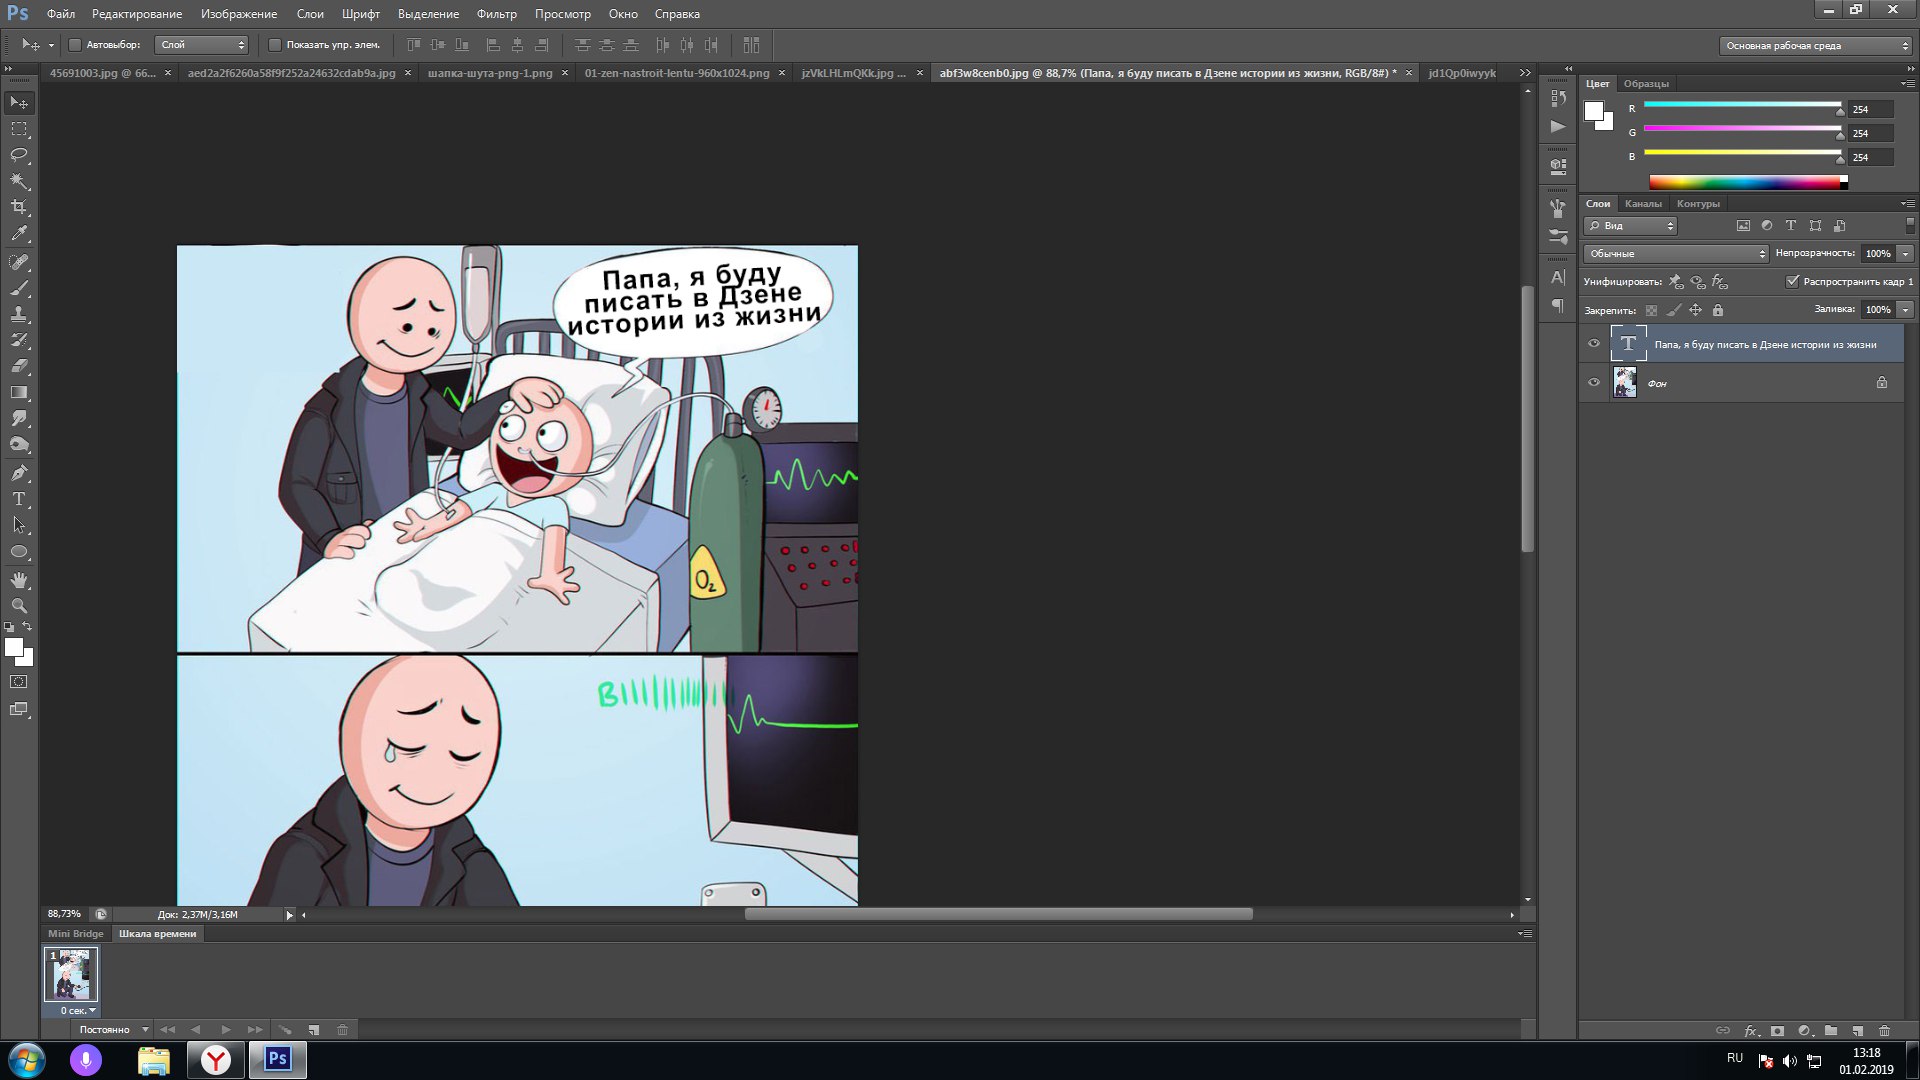This screenshot has width=1920, height=1080.
Task: Select the Crop tool
Action: (19, 207)
